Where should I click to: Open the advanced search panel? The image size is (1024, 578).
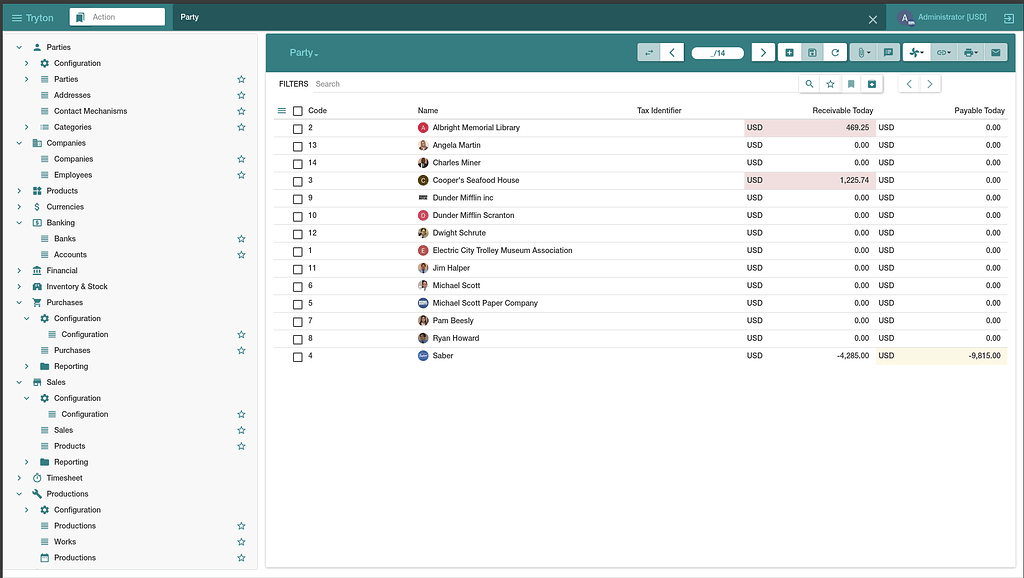coord(810,83)
